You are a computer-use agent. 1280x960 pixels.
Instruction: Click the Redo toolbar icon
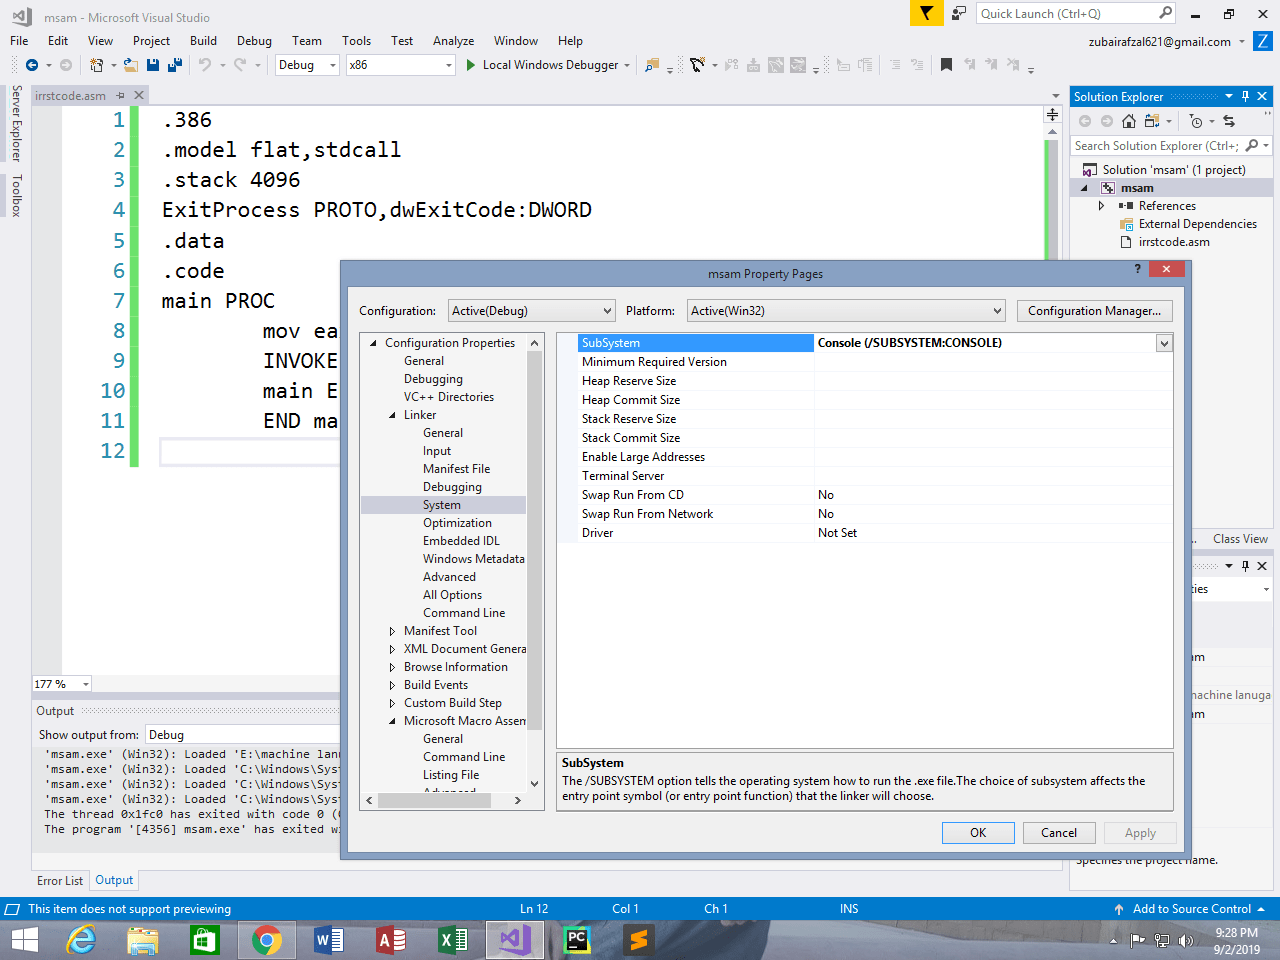tap(240, 65)
